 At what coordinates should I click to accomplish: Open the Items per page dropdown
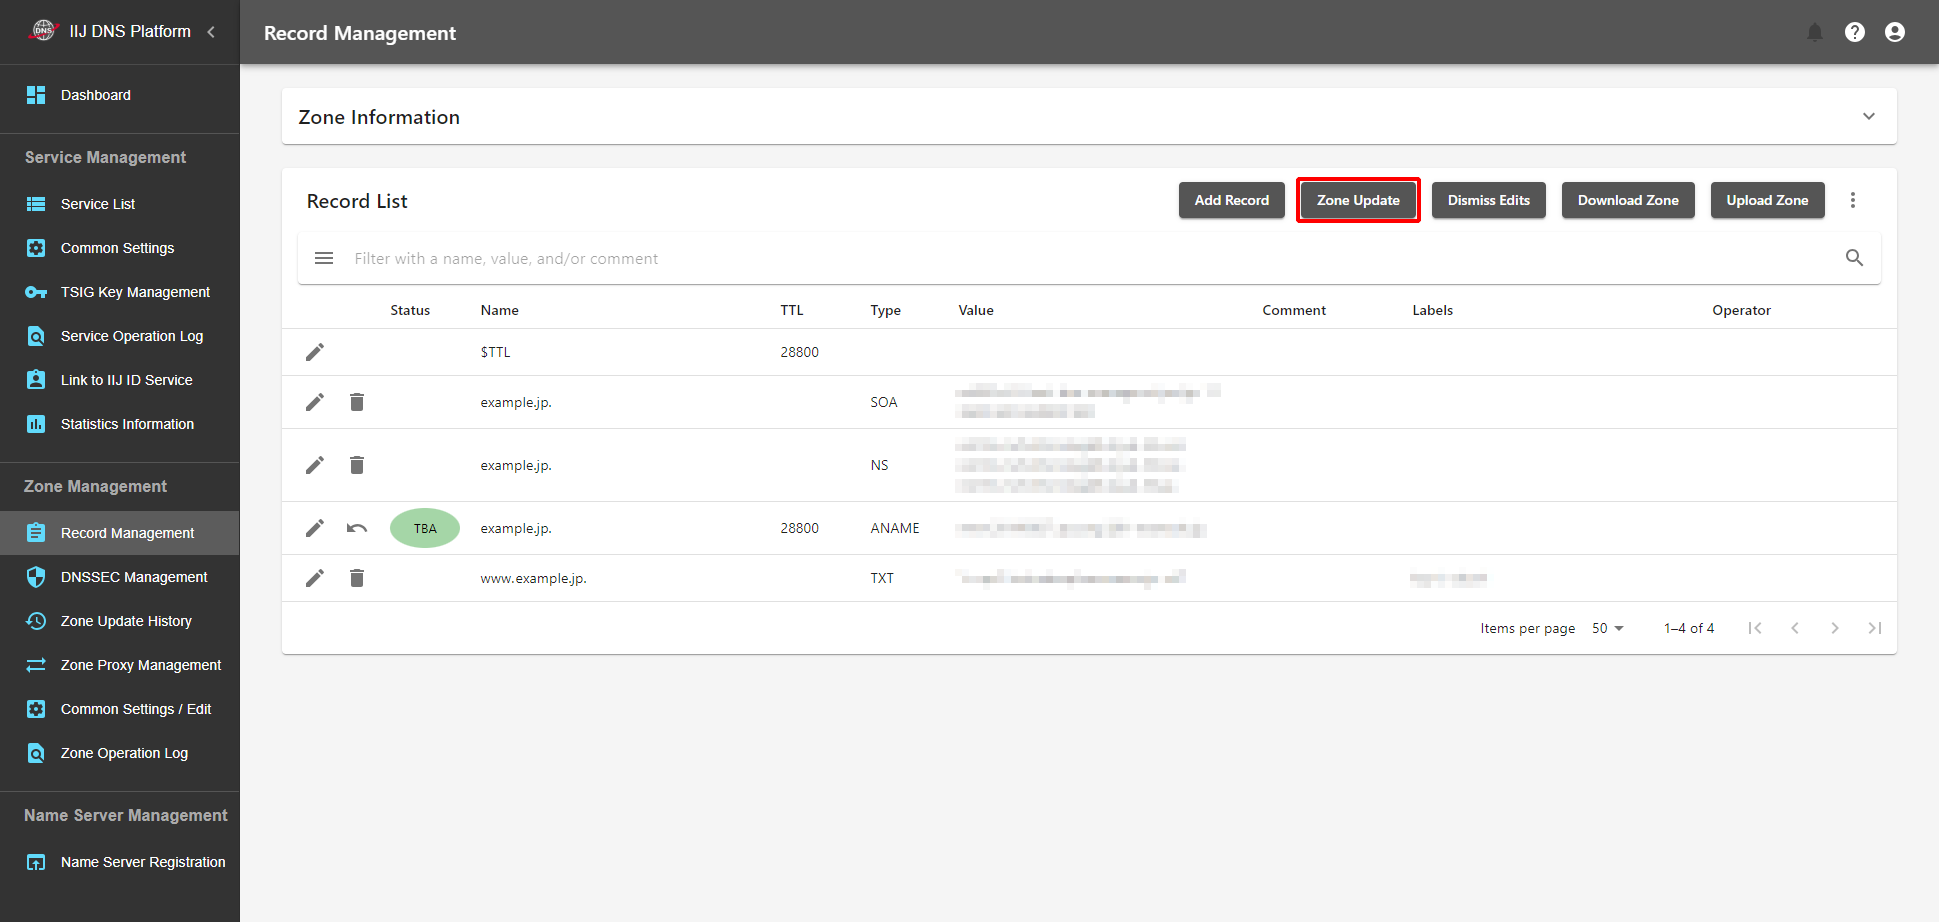pyautogui.click(x=1606, y=628)
